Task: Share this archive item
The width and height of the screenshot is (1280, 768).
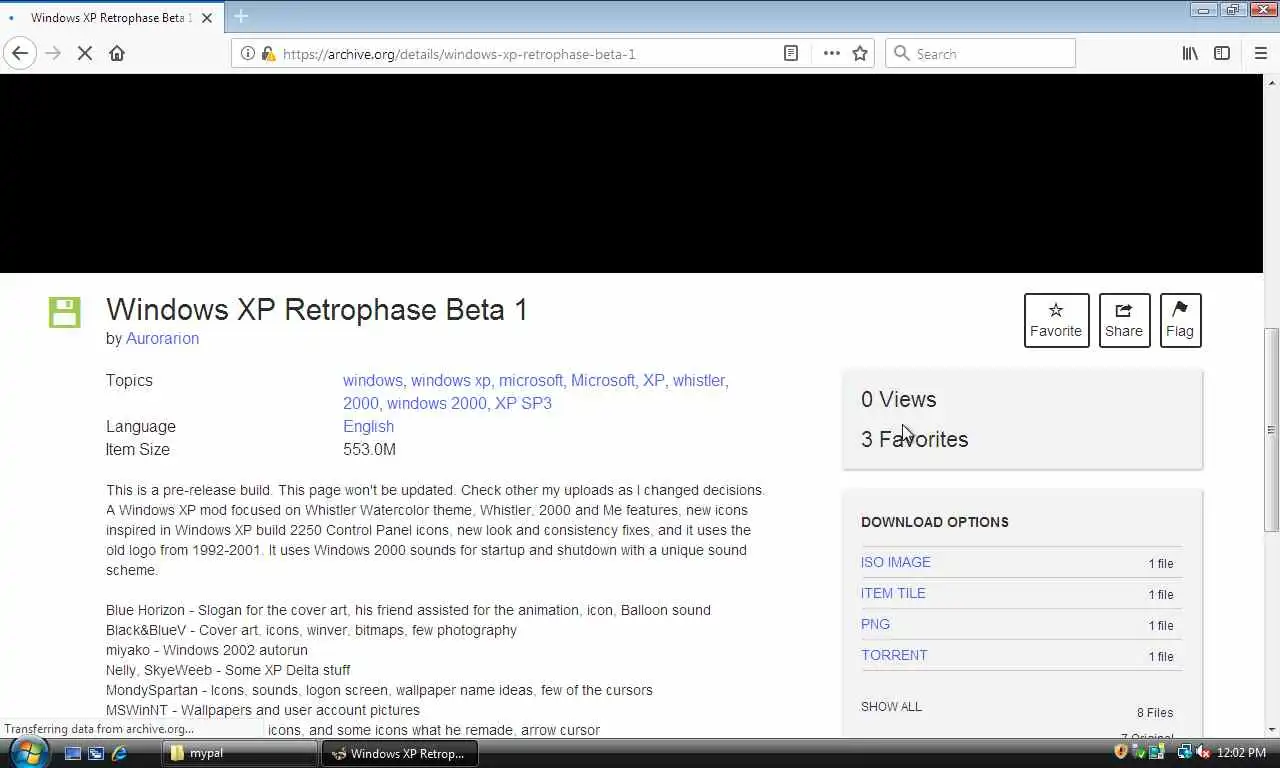Action: click(x=1124, y=320)
